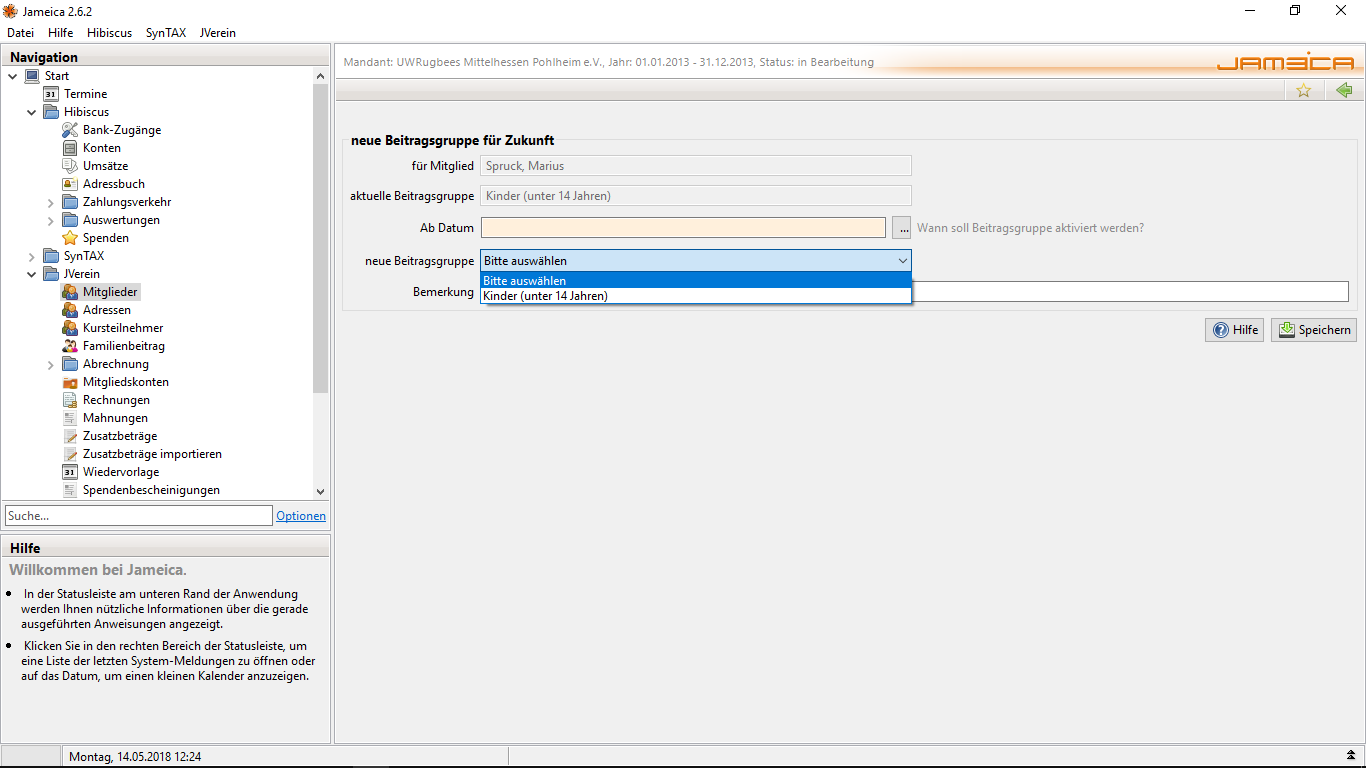This screenshot has width=1366, height=768.
Task: Click the Termine calendar icon
Action: (x=51, y=94)
